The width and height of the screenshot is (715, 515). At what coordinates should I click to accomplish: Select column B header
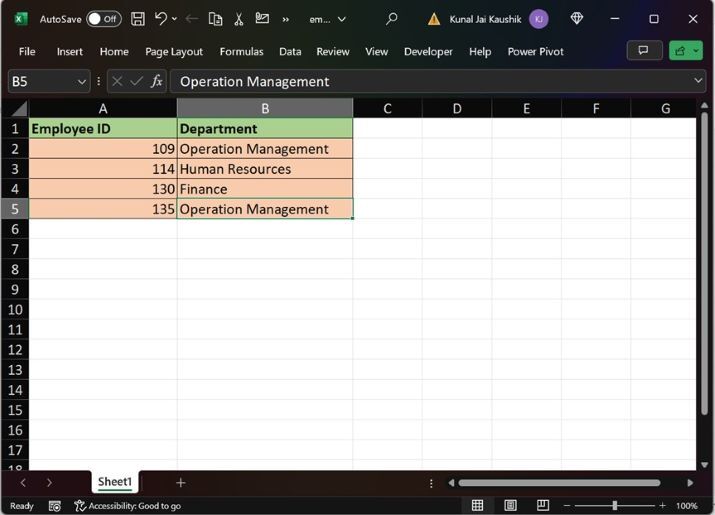265,109
